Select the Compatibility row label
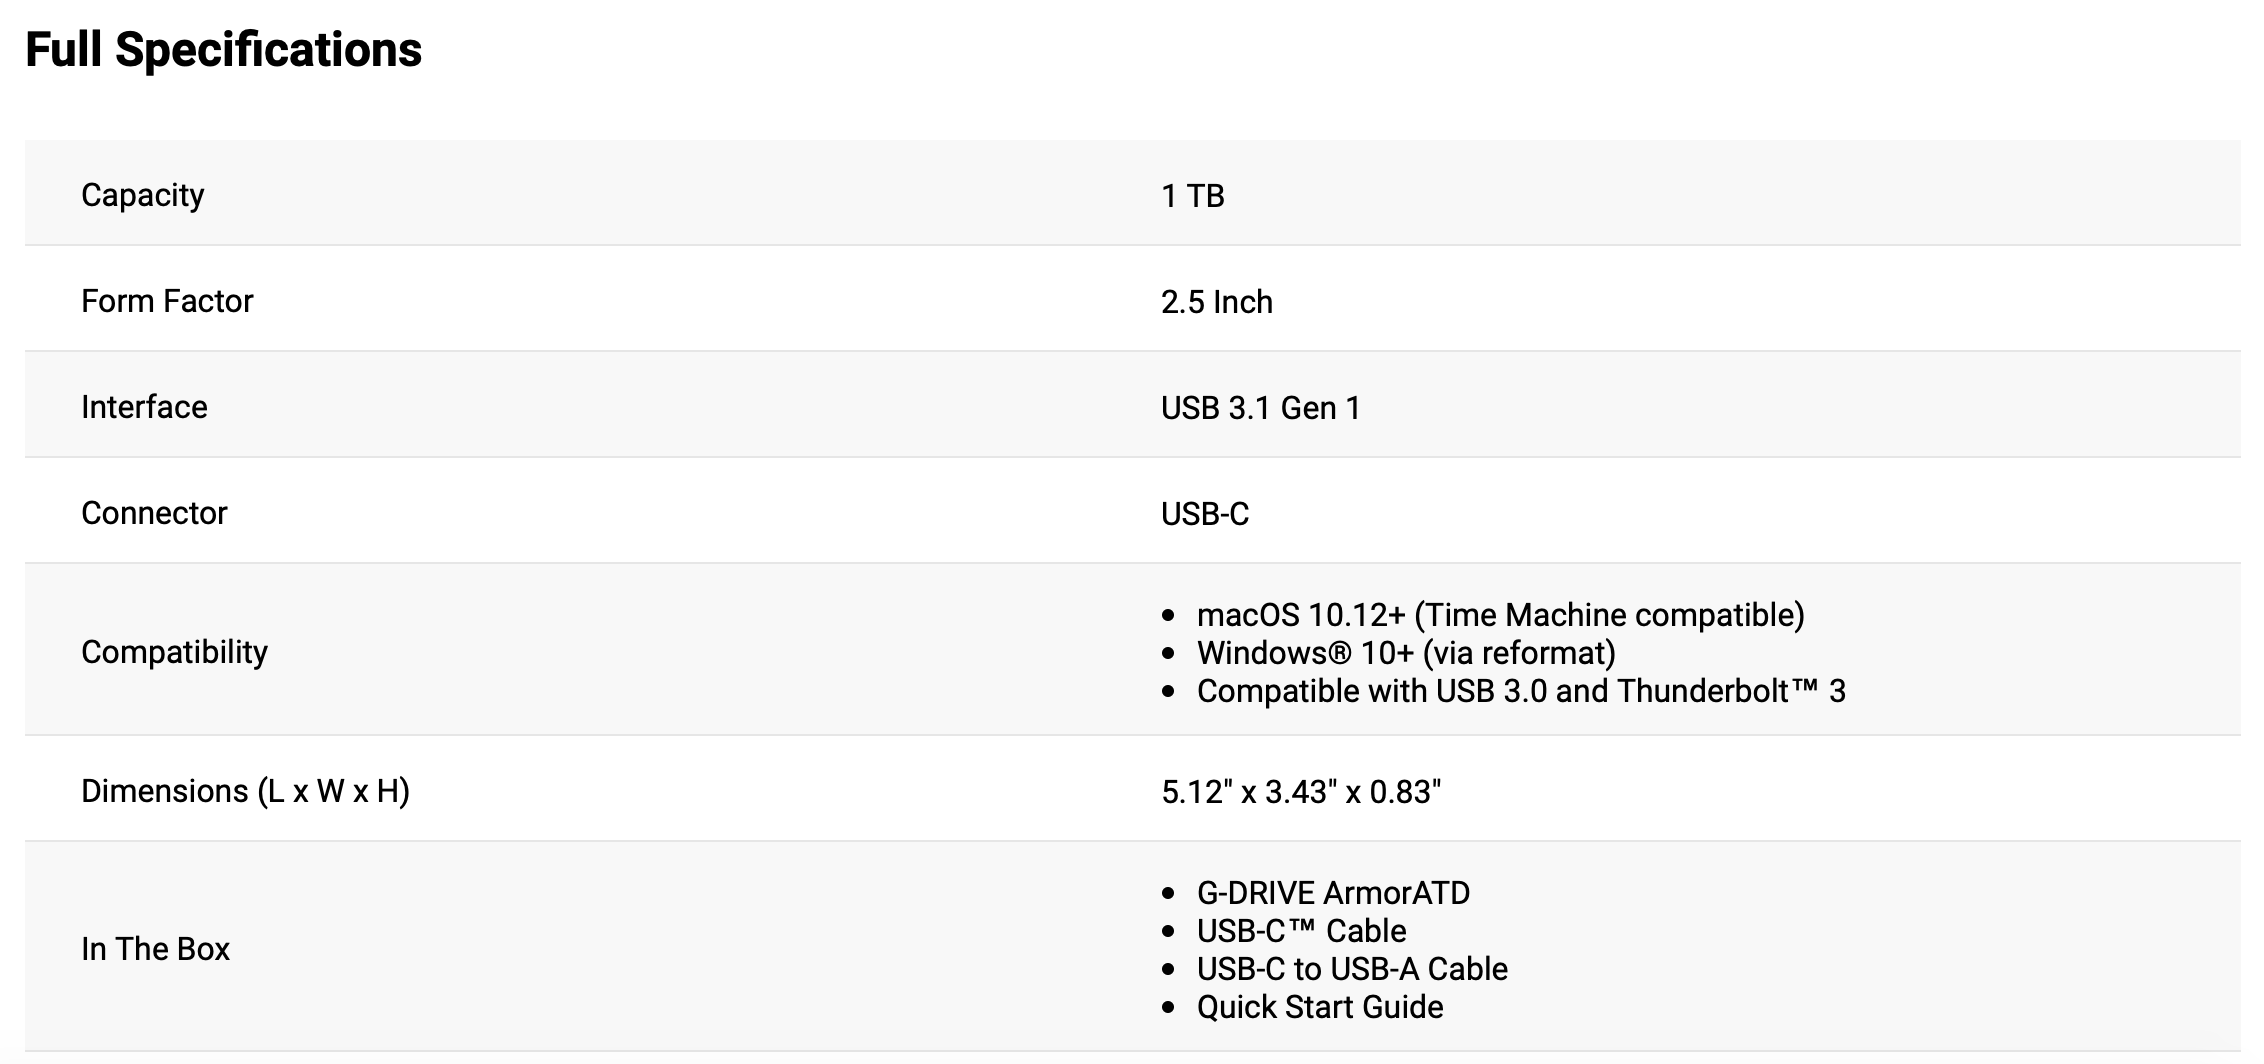The width and height of the screenshot is (2264, 1064). (x=174, y=652)
